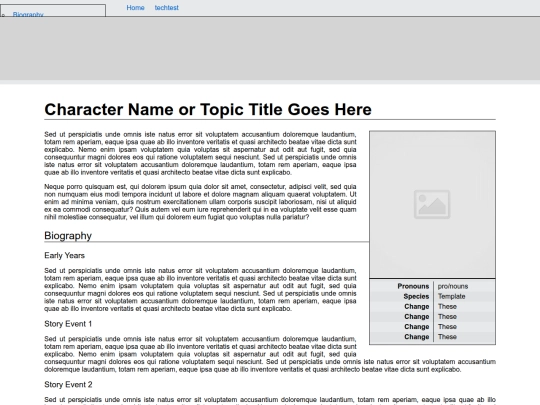540x405 pixels.
Task: Click the 'Template' value in infobox
Action: [451, 296]
